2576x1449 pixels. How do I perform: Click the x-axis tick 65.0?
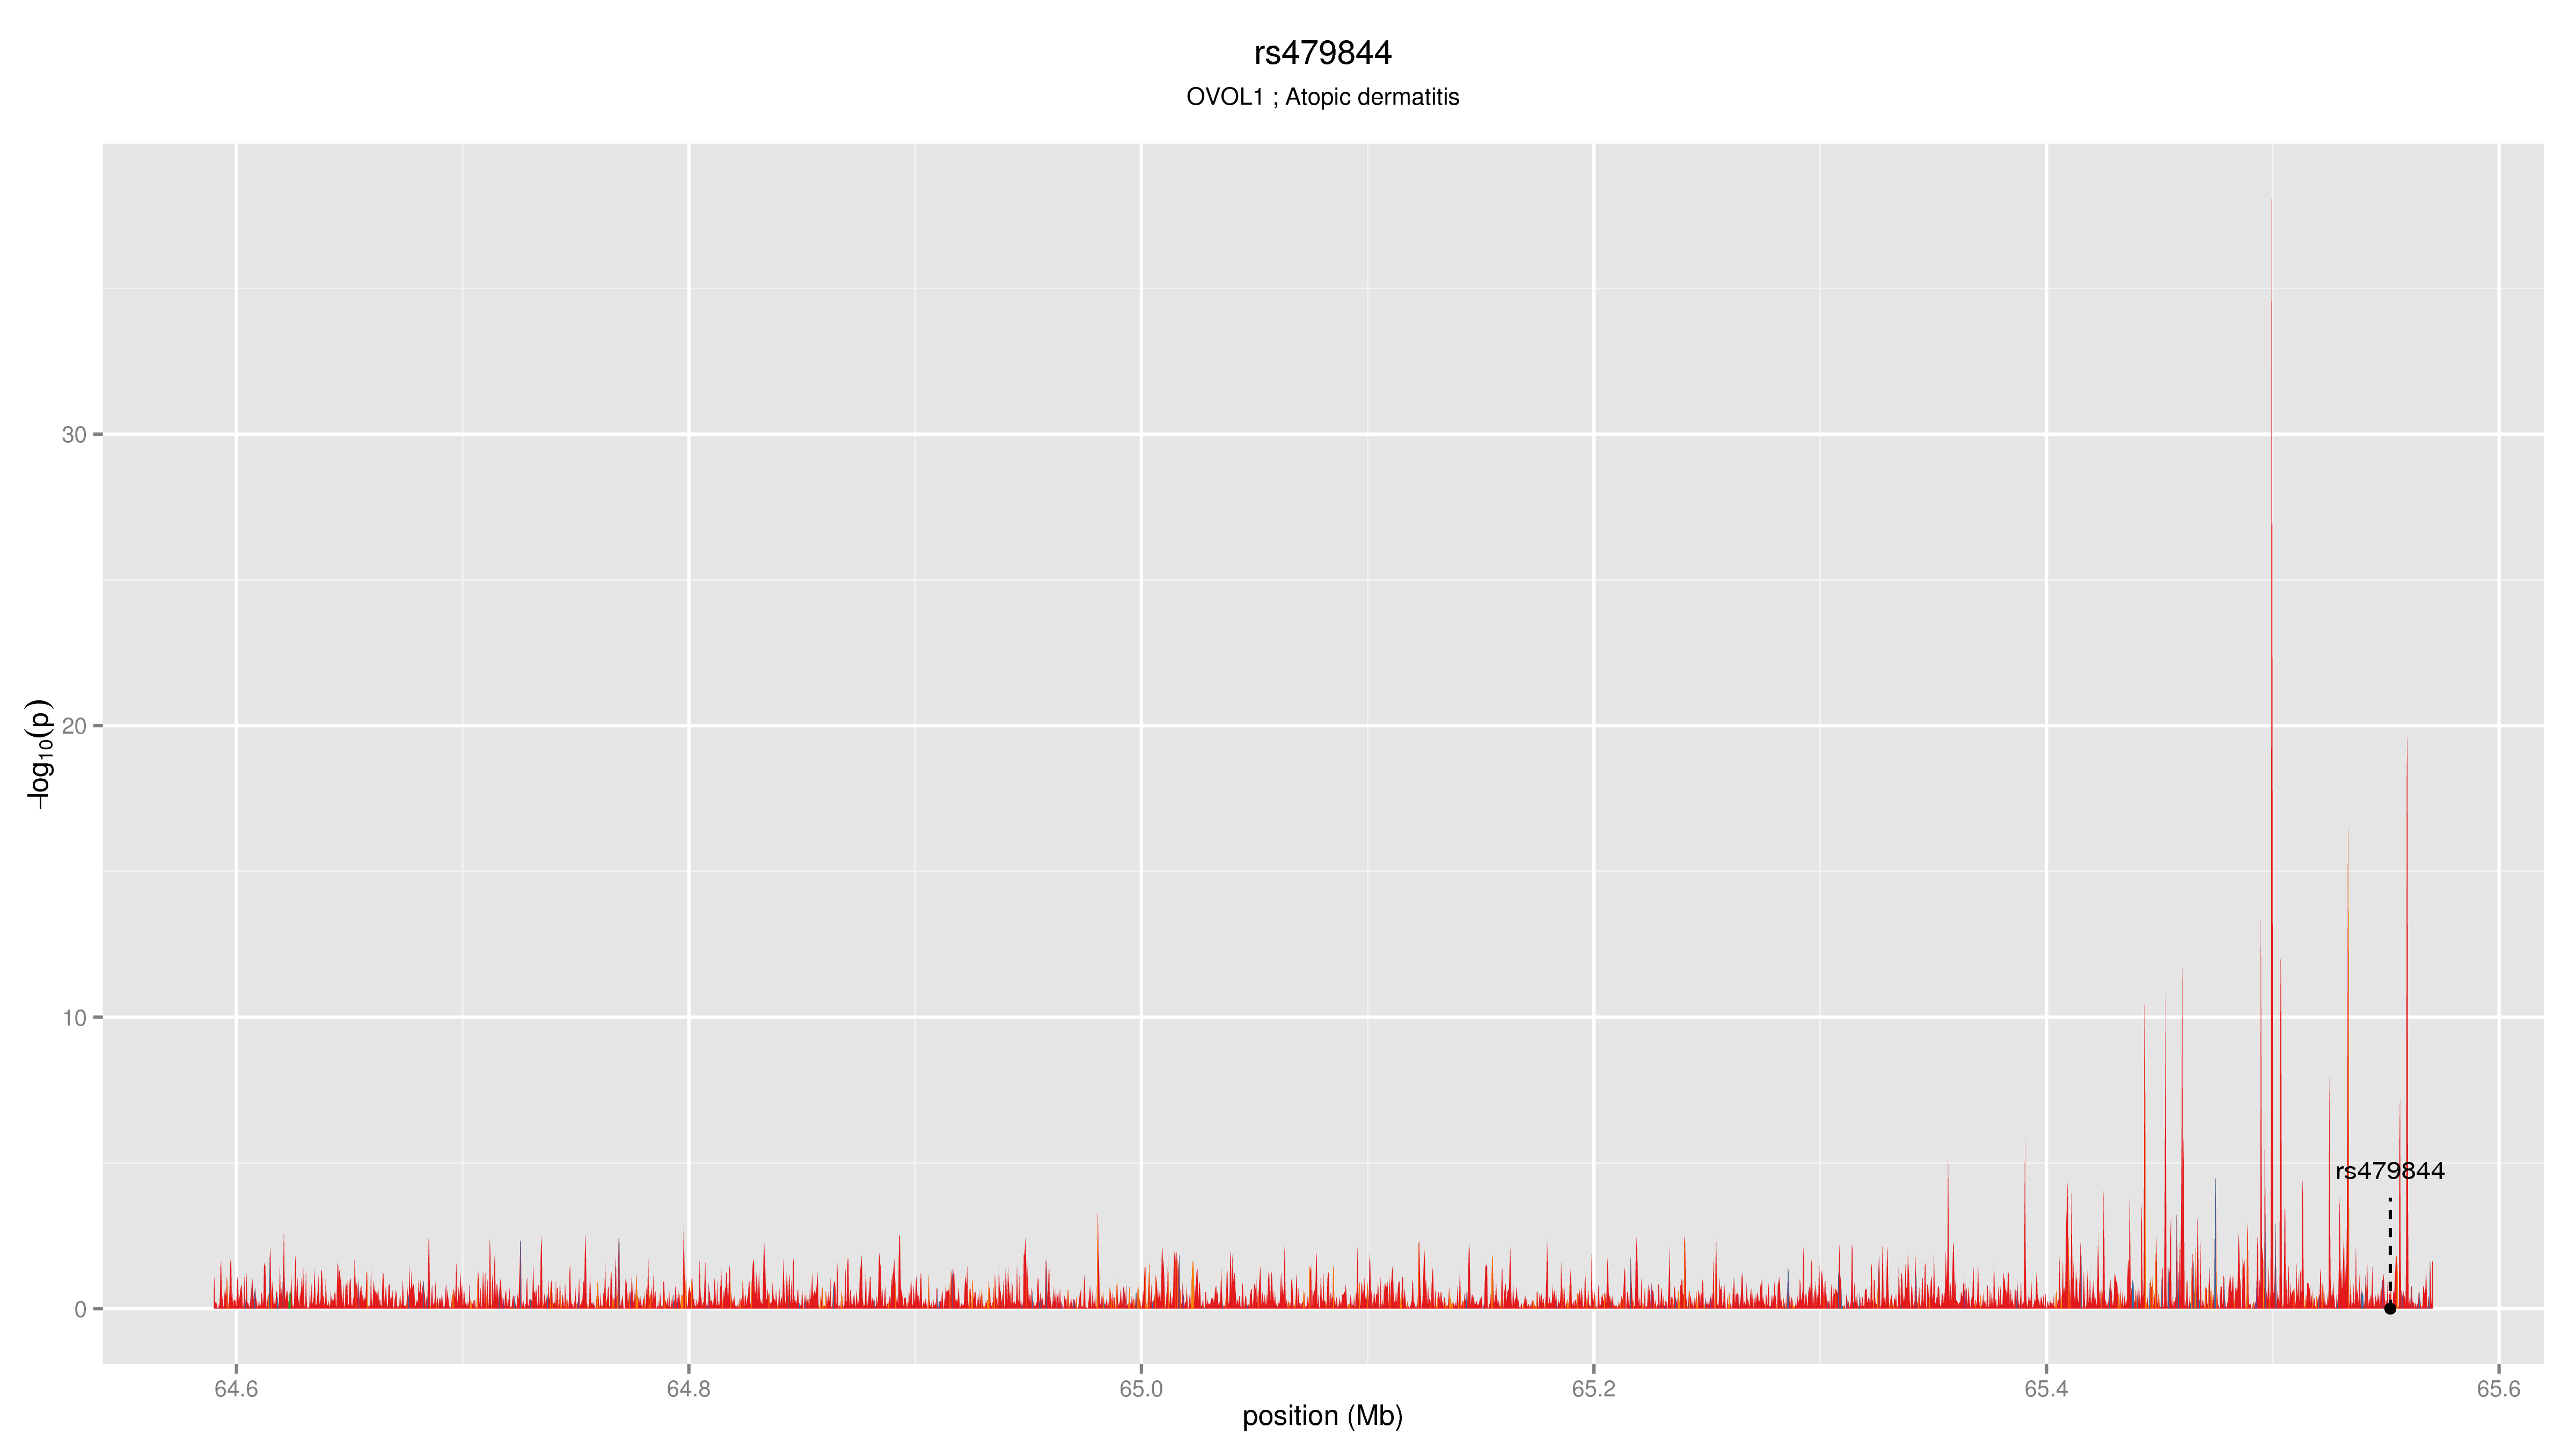point(1141,1389)
